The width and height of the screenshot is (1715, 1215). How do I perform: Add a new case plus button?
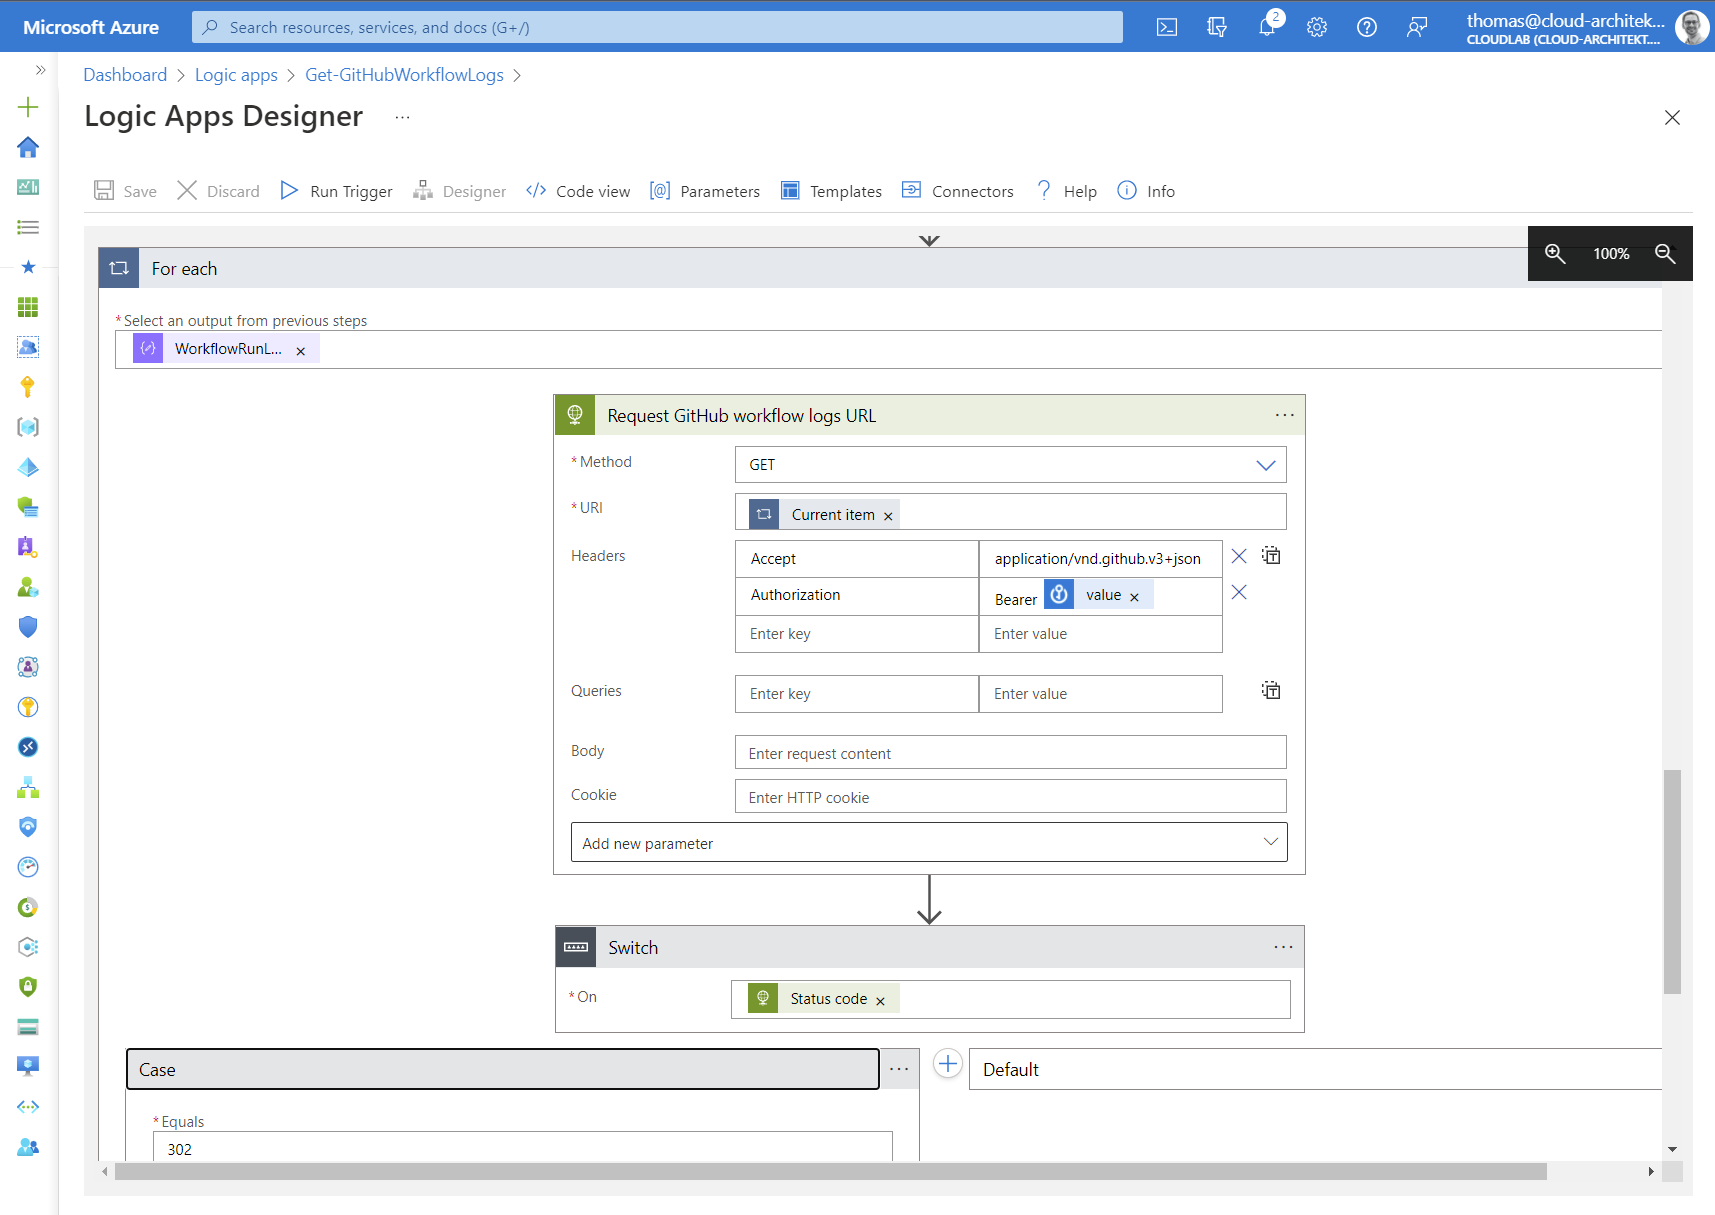coord(948,1063)
